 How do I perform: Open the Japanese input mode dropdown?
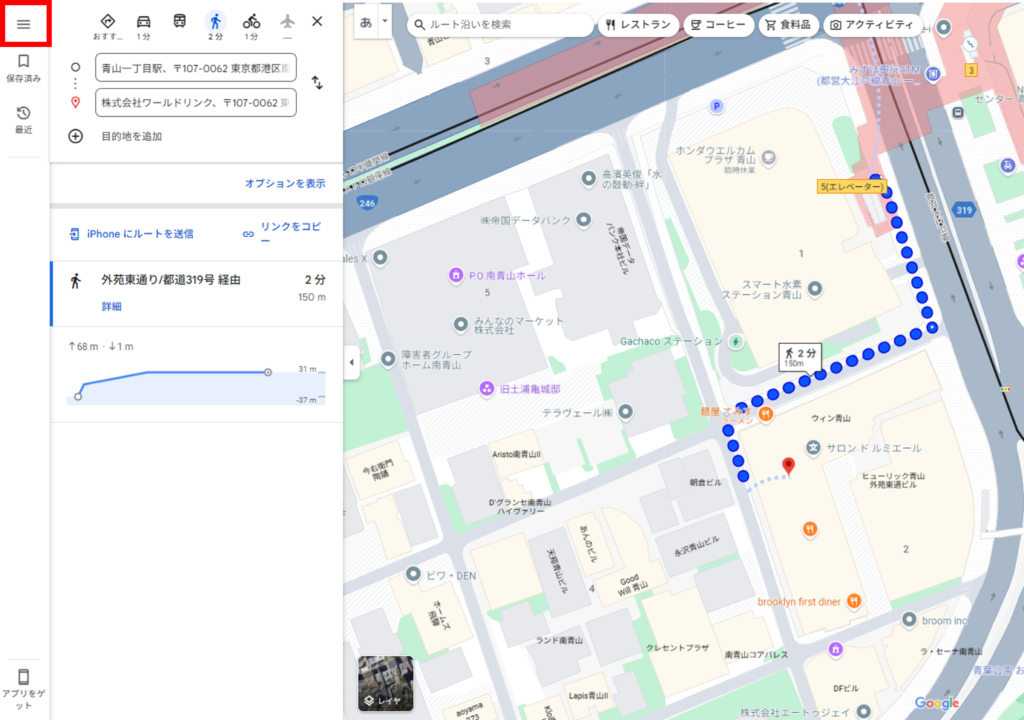click(385, 22)
